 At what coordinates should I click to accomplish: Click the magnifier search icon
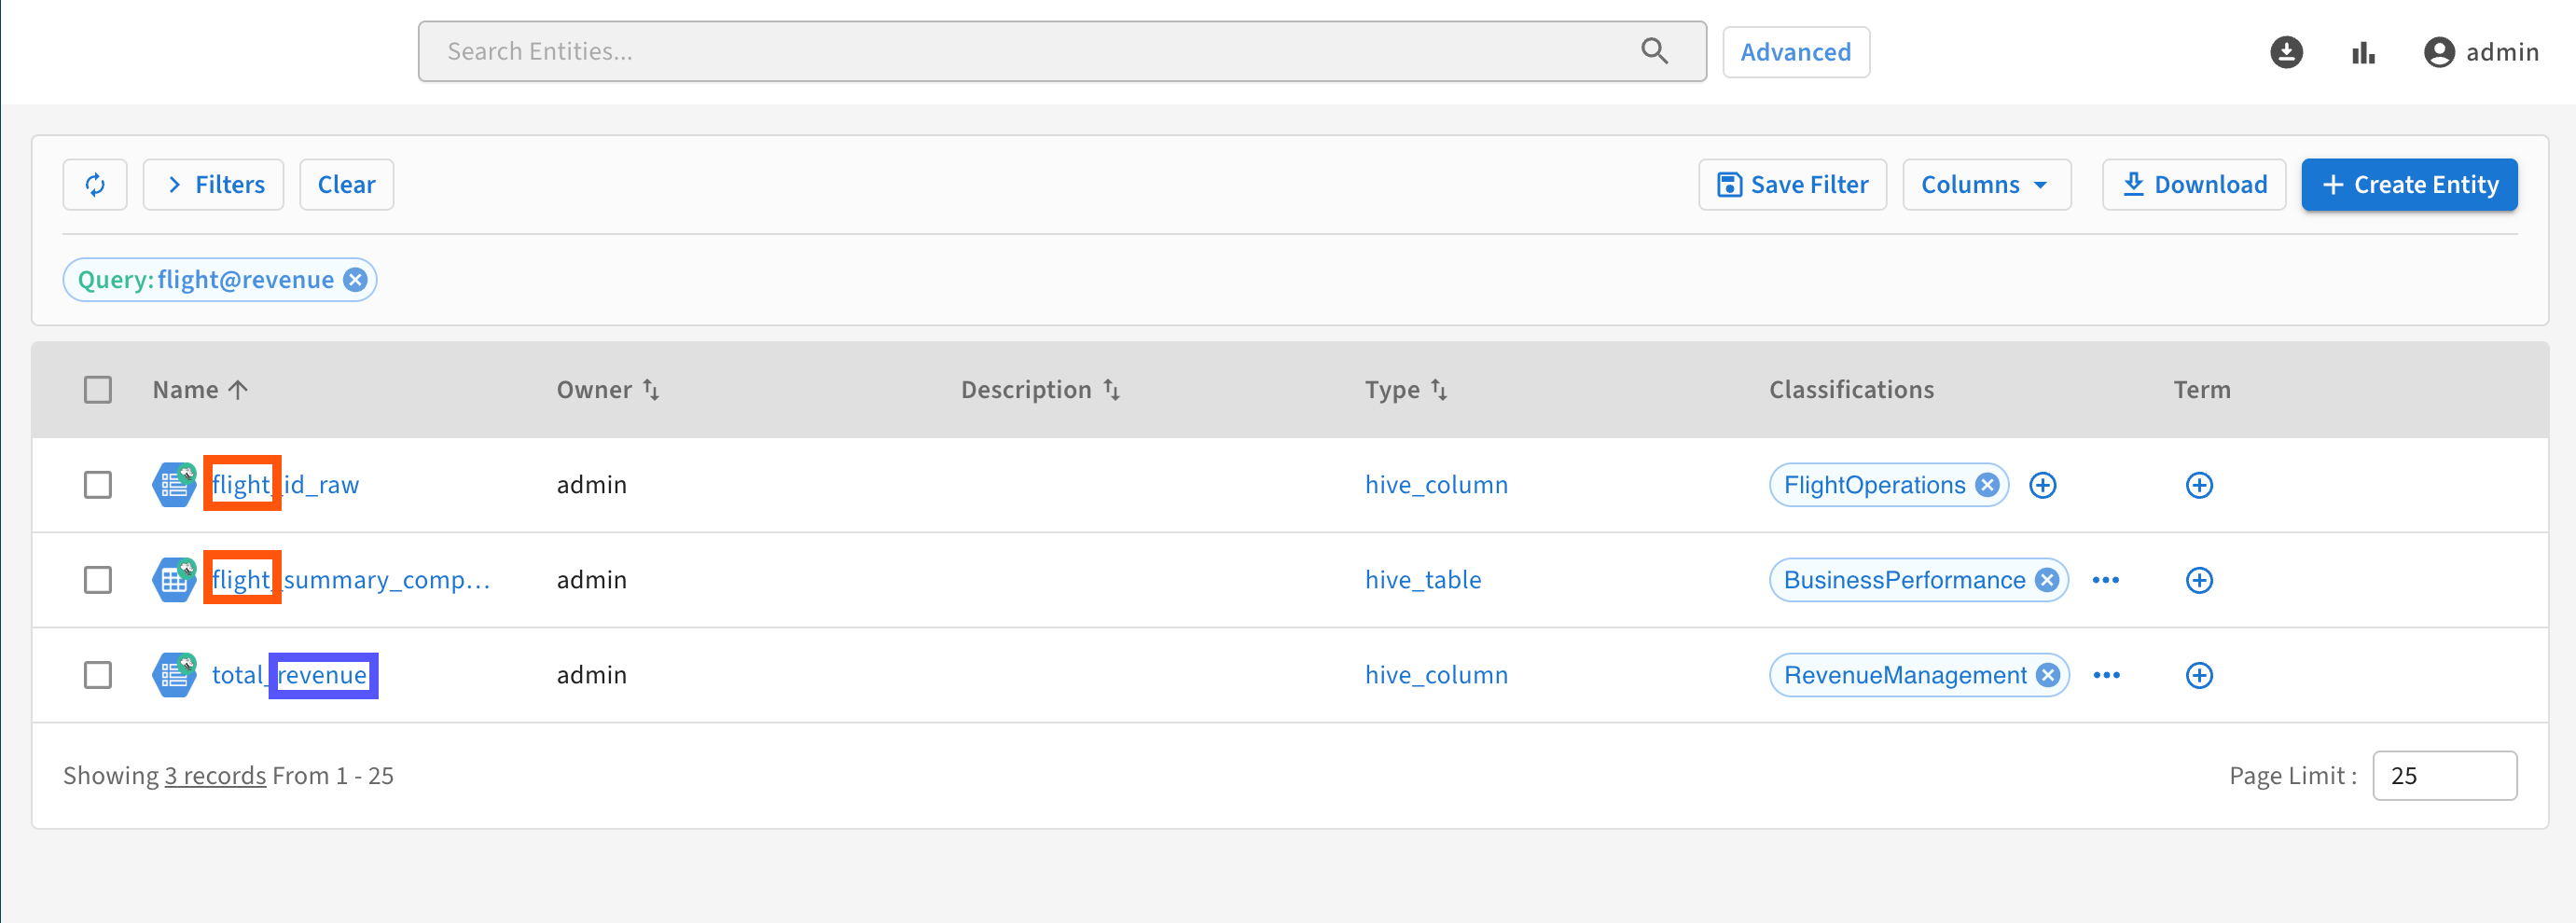coord(1654,51)
